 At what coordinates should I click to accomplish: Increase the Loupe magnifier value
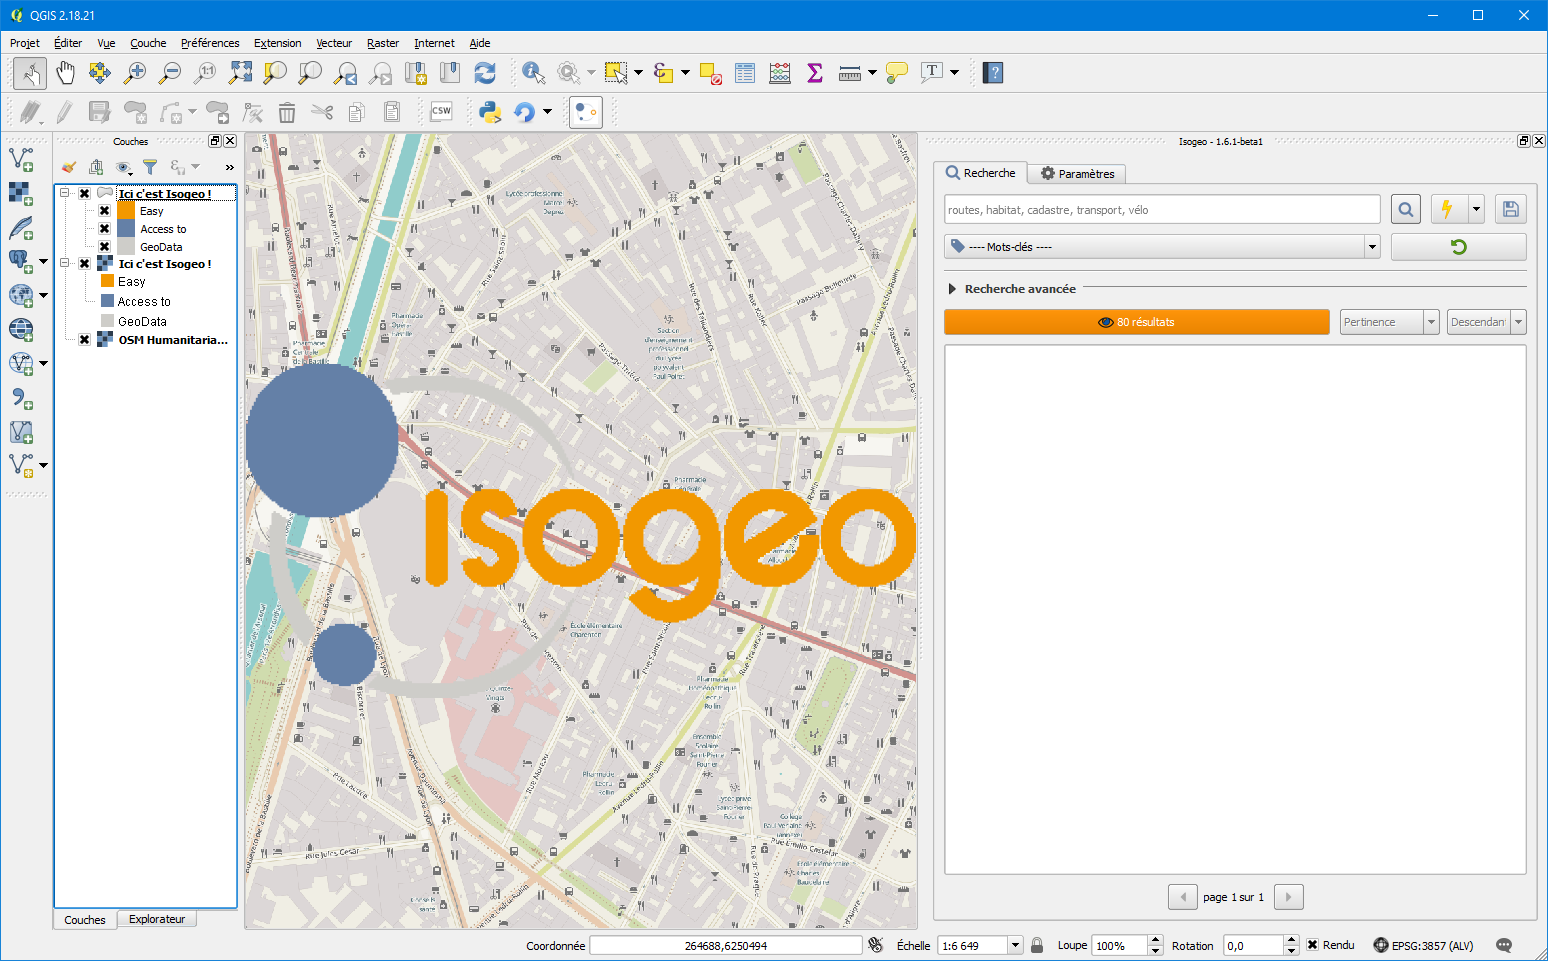[1156, 940]
